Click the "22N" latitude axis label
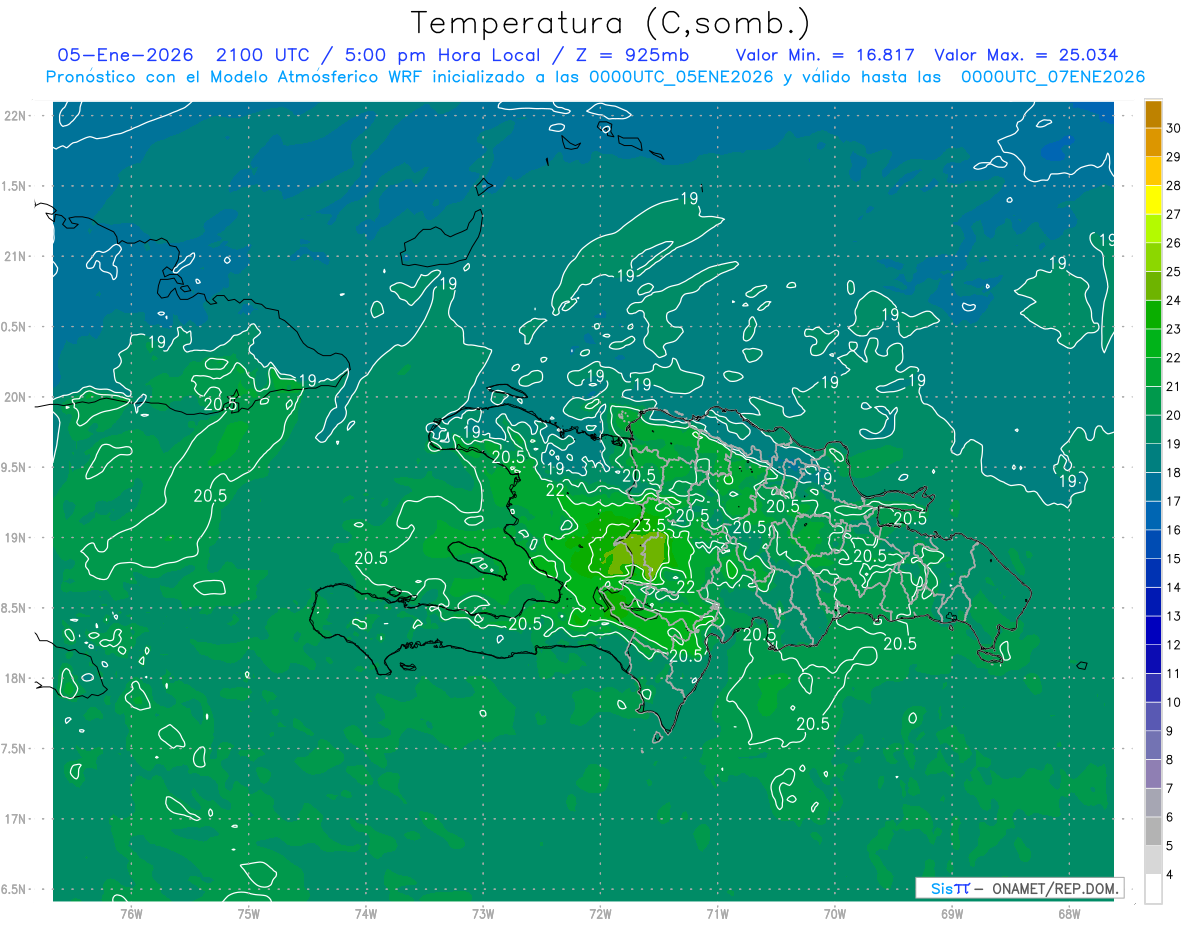 click(15, 115)
